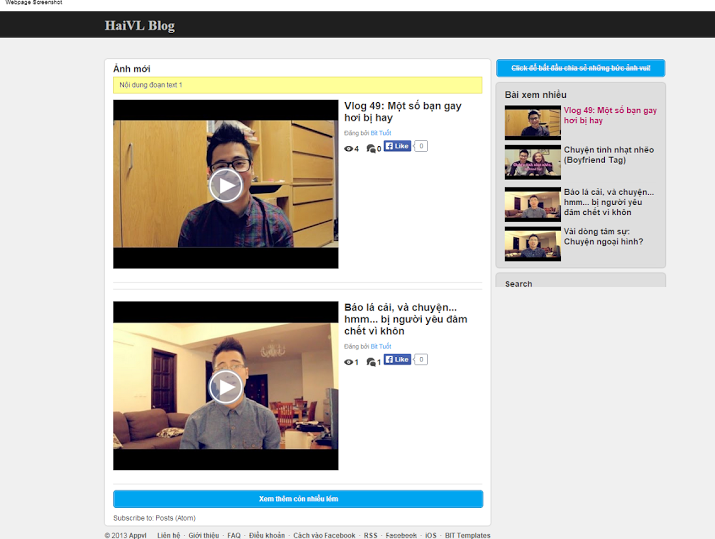Click comments icon on Vlog 49 post
The height and width of the screenshot is (539, 715).
(371, 149)
